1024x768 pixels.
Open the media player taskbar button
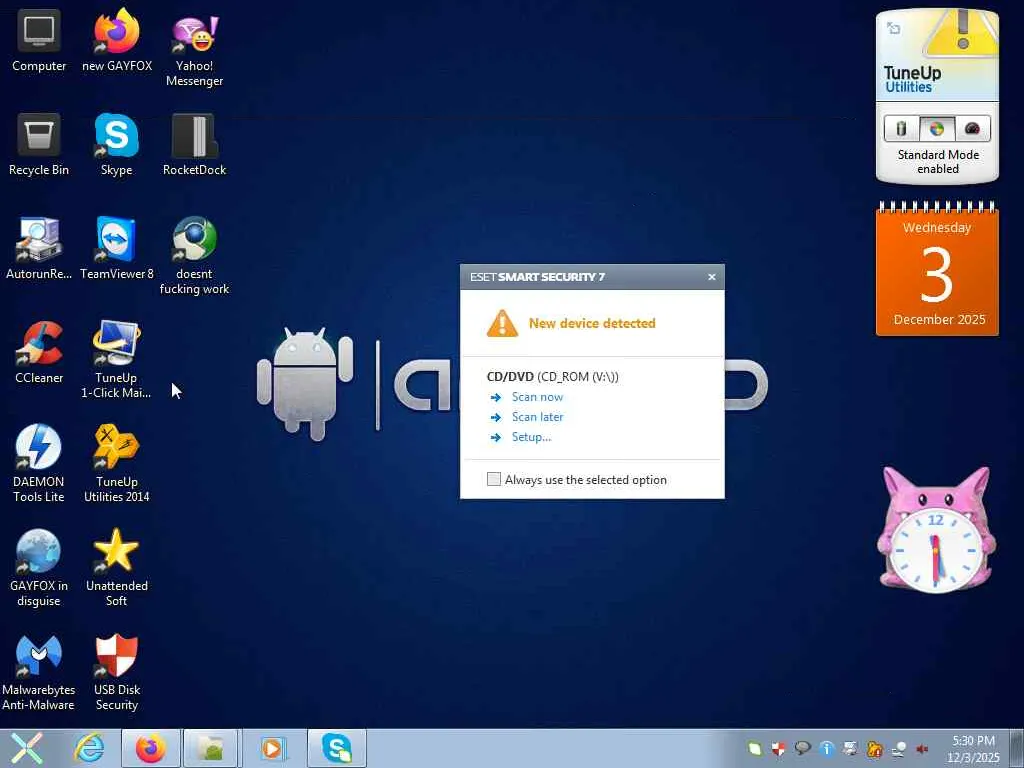point(273,748)
